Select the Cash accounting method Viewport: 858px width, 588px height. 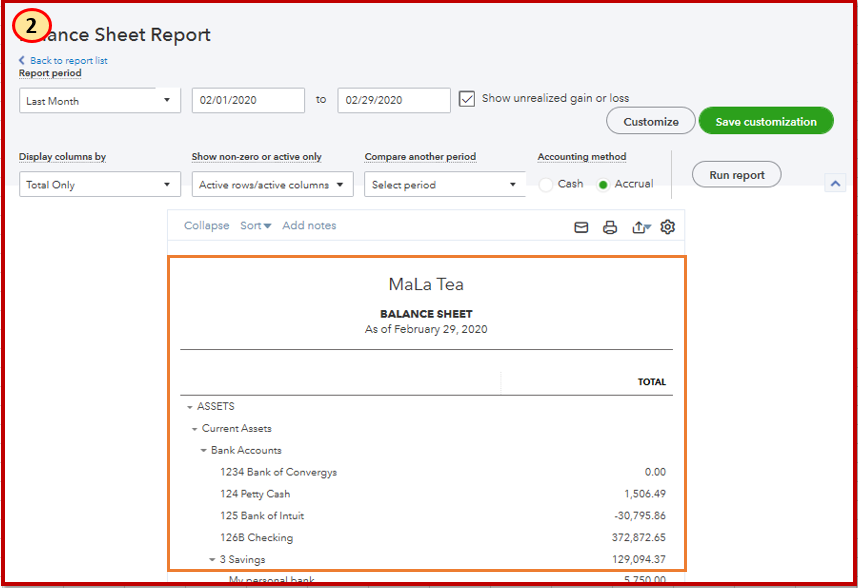[546, 185]
